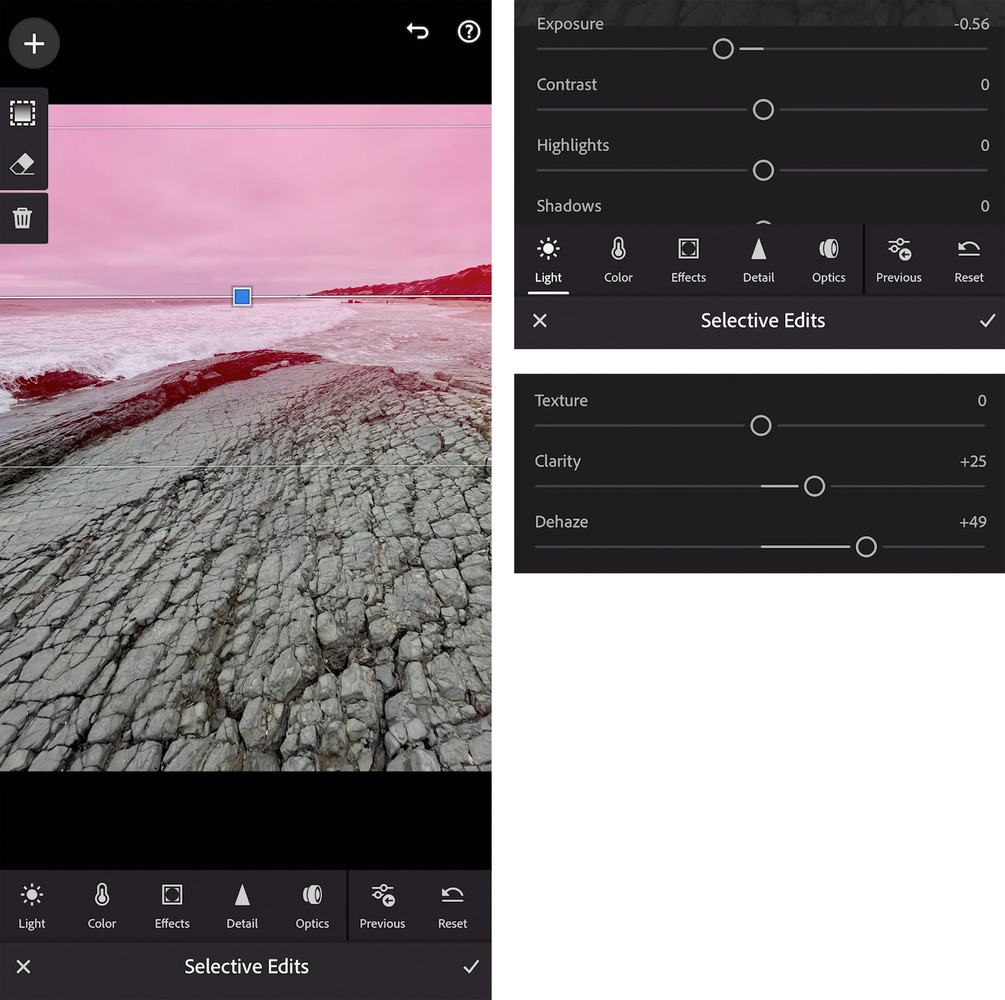Tap Previous sliders icon in right panel
Screen dimensions: 1005x1000
pos(899,260)
